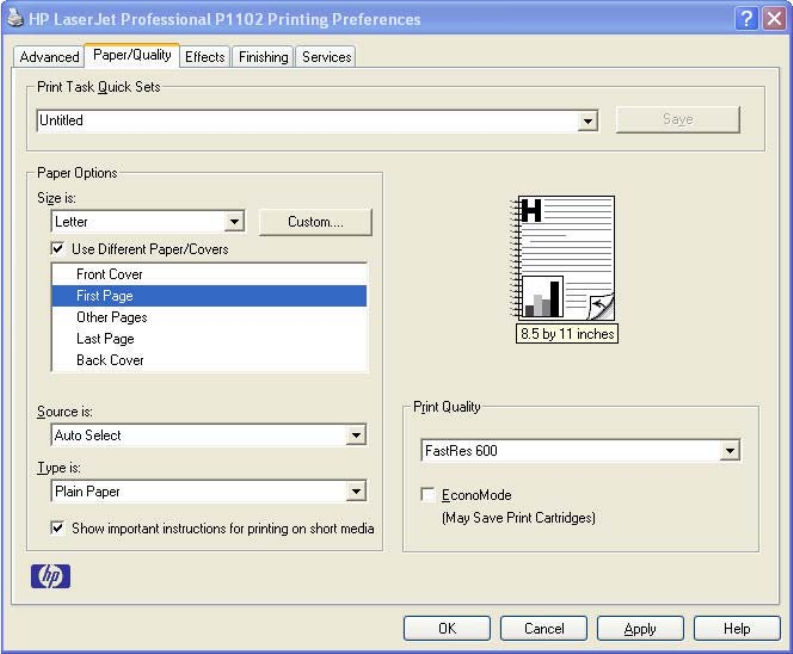Open the Effects tab
The width and height of the screenshot is (793, 654).
205,57
